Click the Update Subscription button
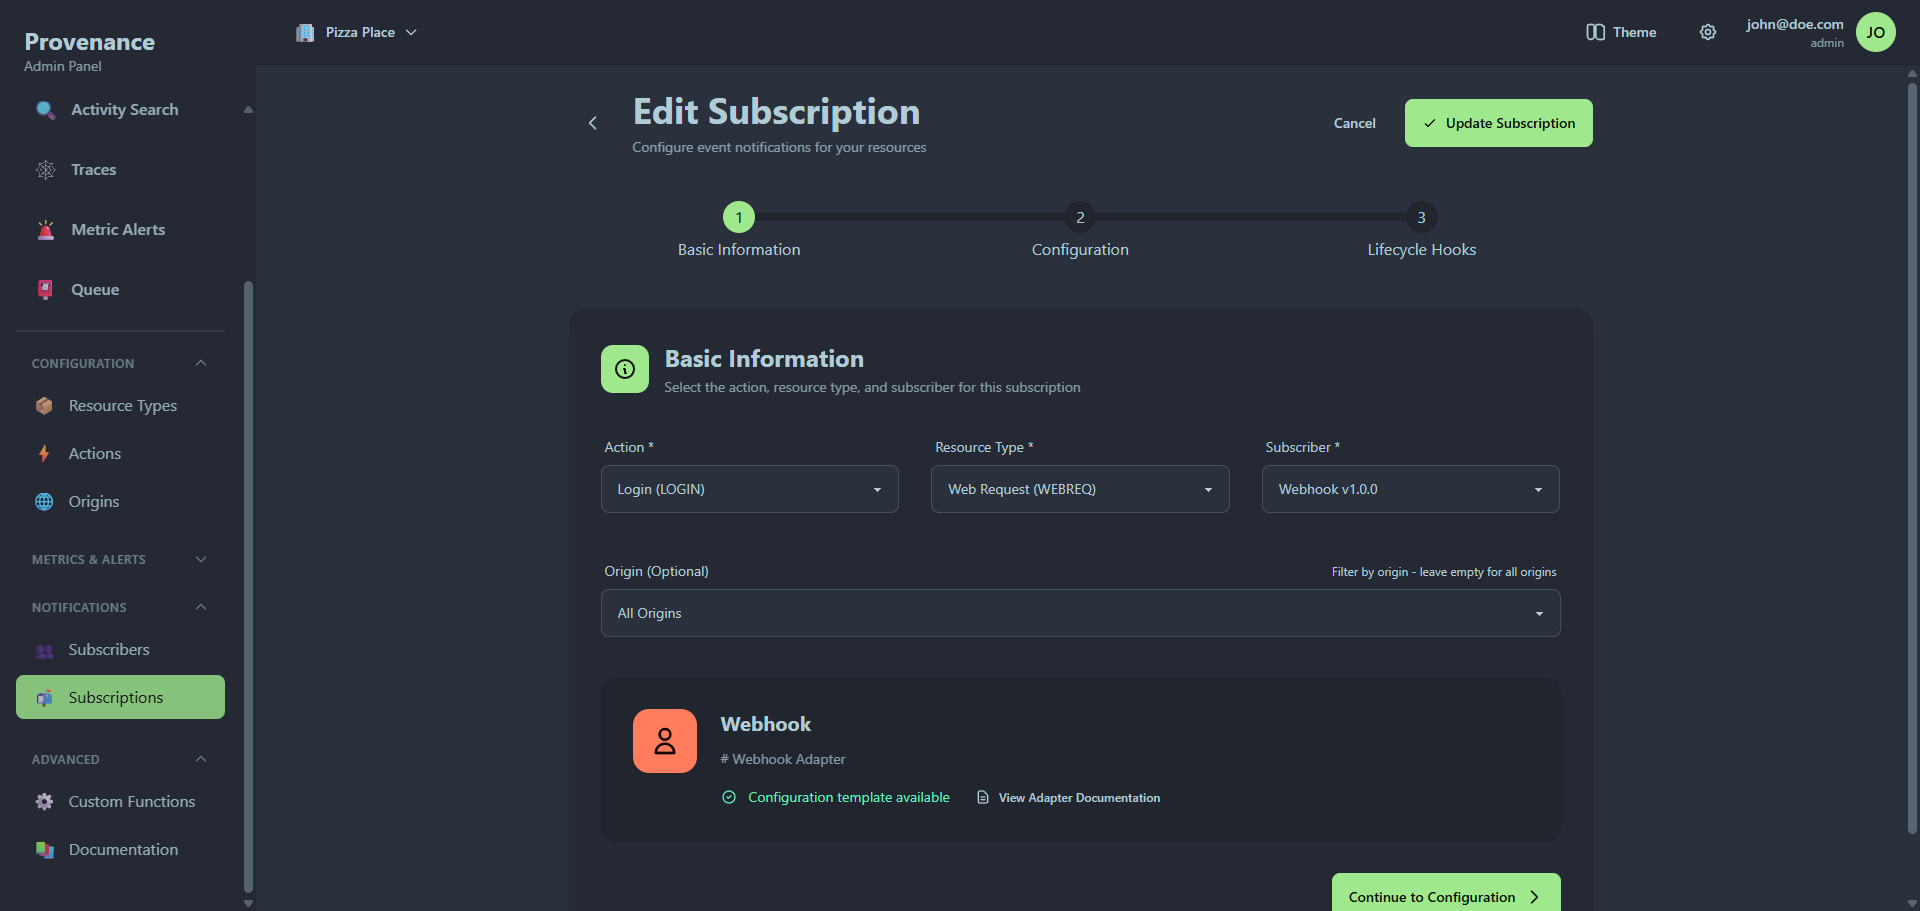This screenshot has height=911, width=1920. [1497, 122]
